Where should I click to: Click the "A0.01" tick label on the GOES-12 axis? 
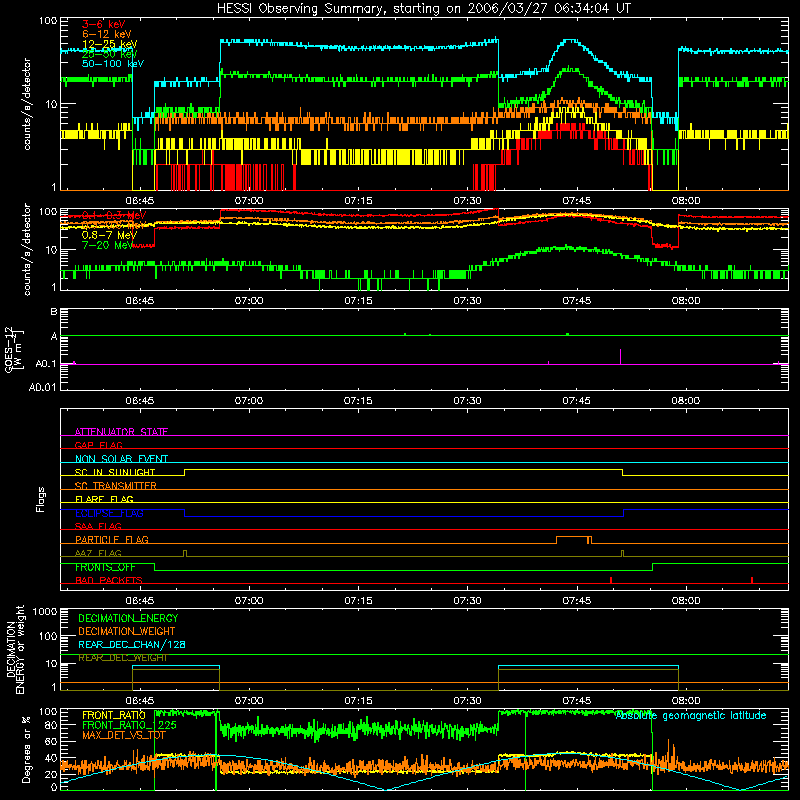click(43, 387)
